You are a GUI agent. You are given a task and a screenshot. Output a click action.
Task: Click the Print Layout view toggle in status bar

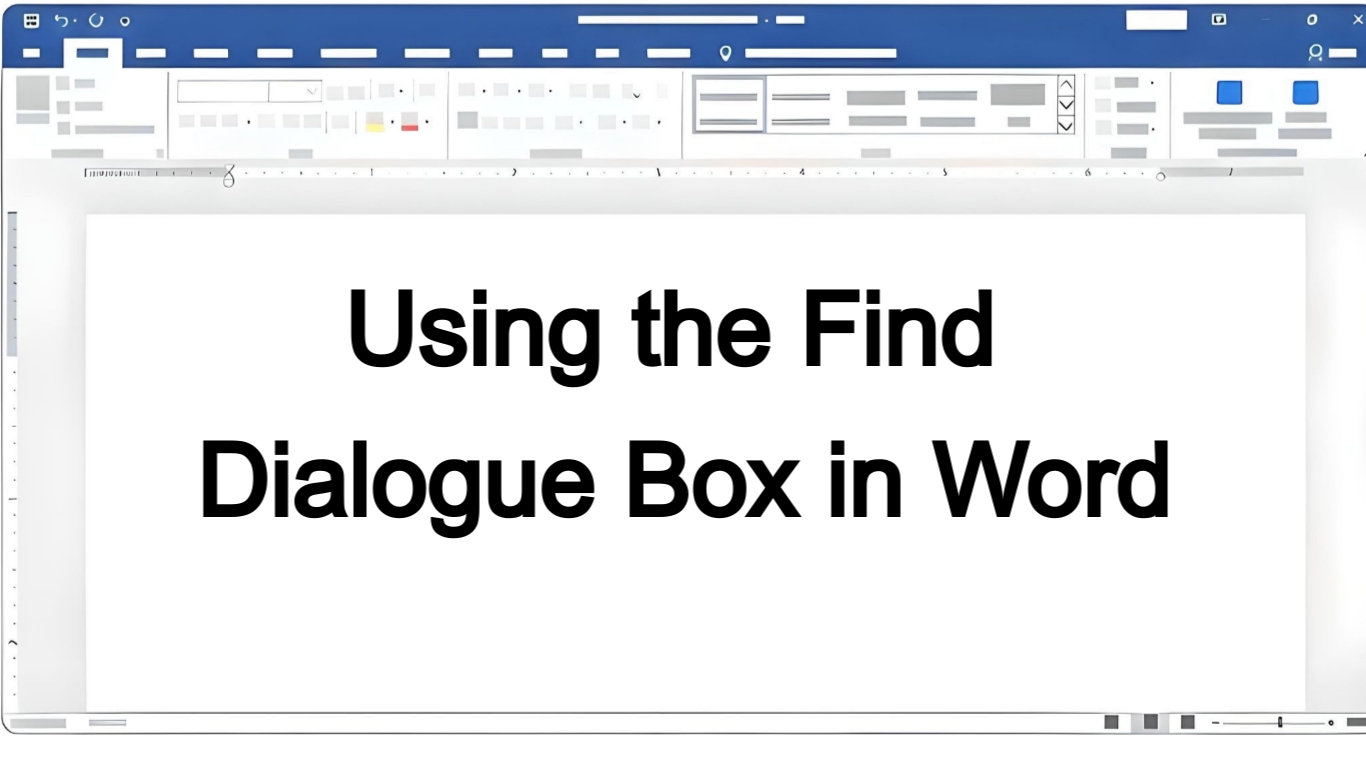(x=1148, y=722)
